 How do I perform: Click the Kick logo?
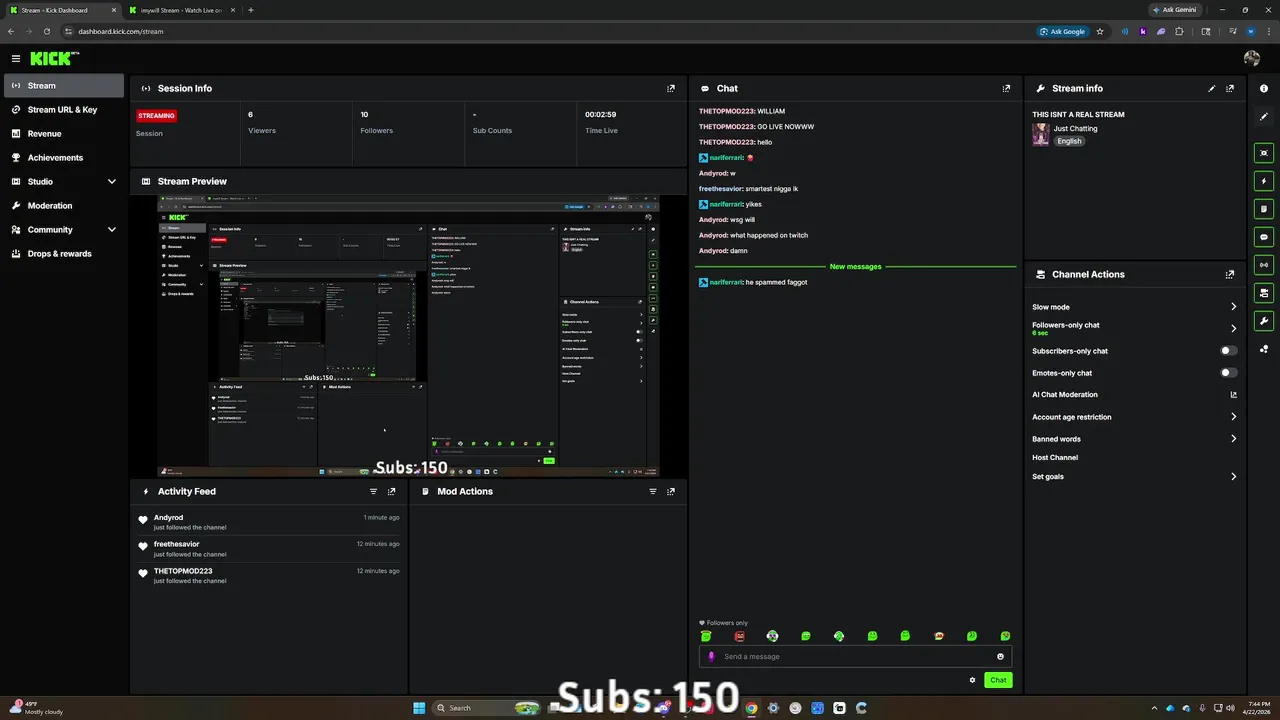[x=54, y=59]
